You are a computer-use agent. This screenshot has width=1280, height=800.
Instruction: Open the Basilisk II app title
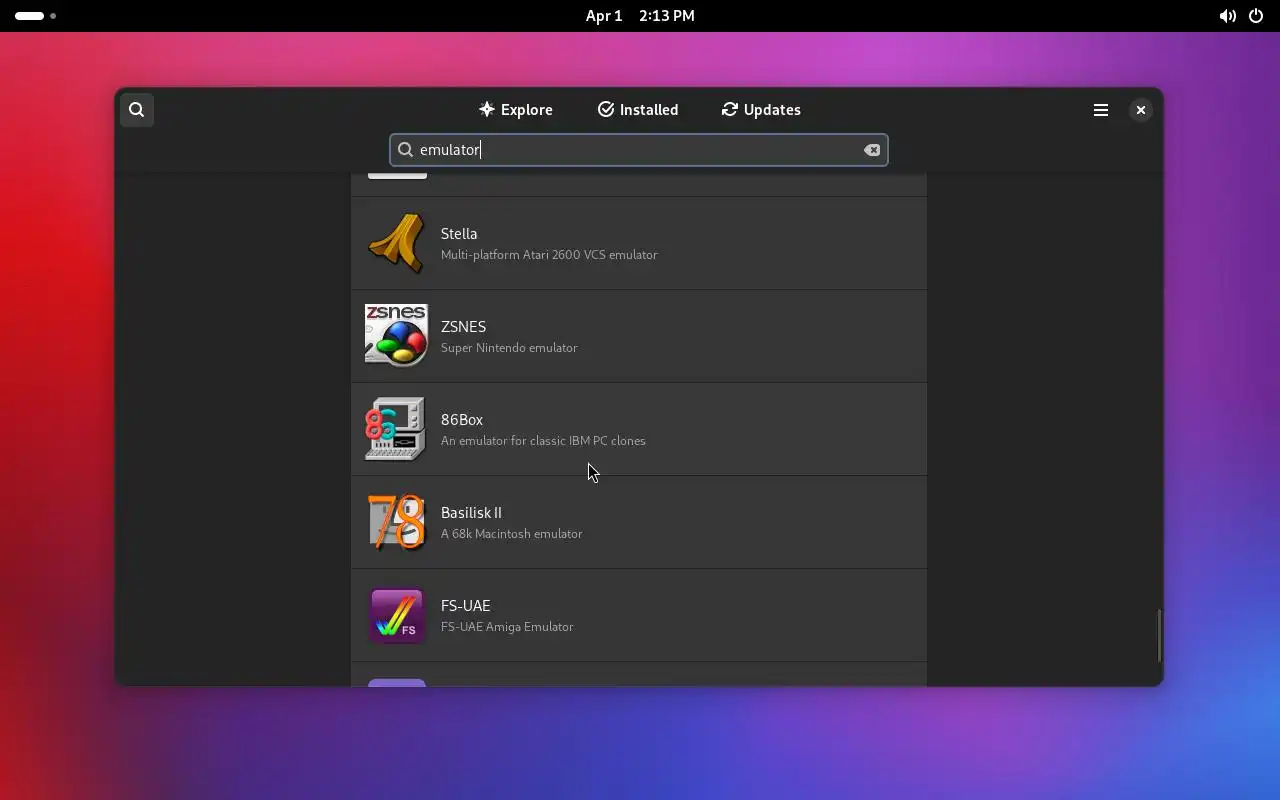click(471, 513)
